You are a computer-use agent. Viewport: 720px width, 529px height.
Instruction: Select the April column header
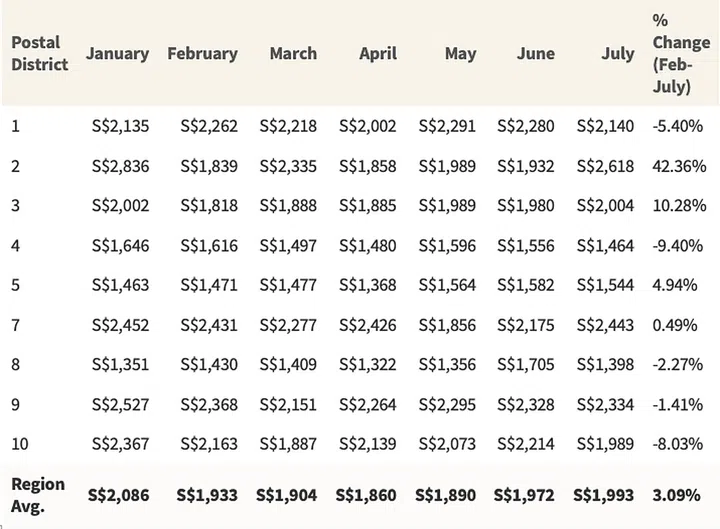(x=377, y=53)
